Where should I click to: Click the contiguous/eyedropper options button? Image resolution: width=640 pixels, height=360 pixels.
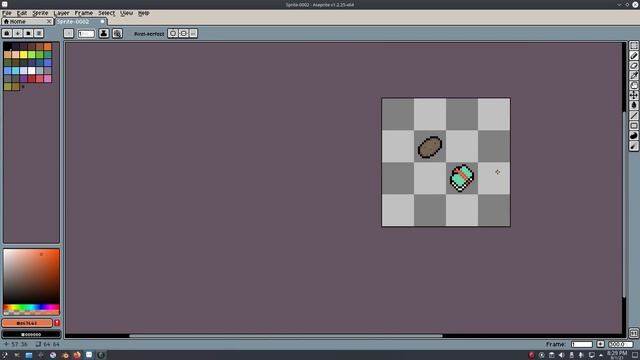pos(117,33)
